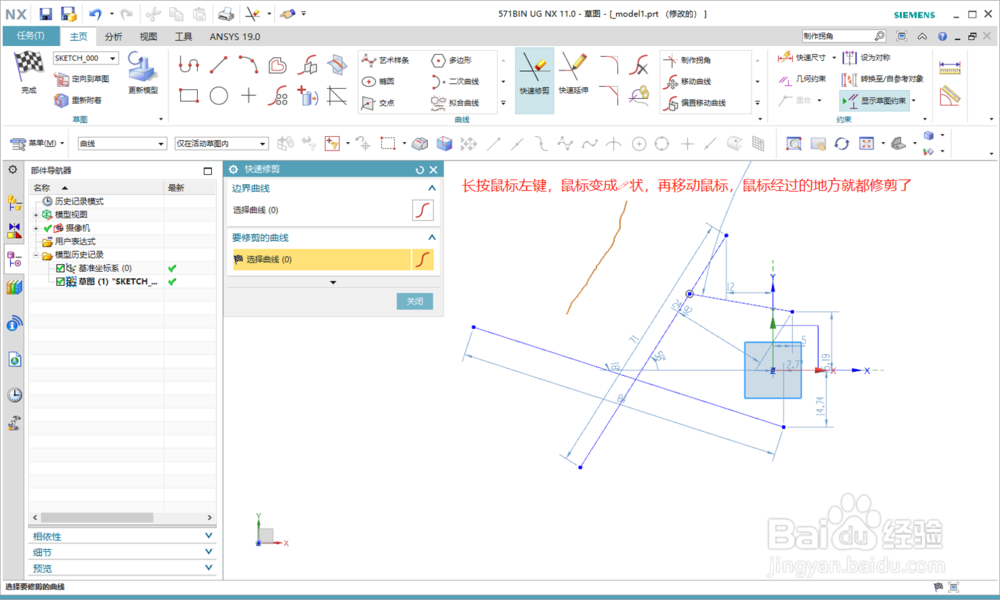Screen dimensions: 1000x600
Task: Select the Arc tool
Action: [x=248, y=64]
